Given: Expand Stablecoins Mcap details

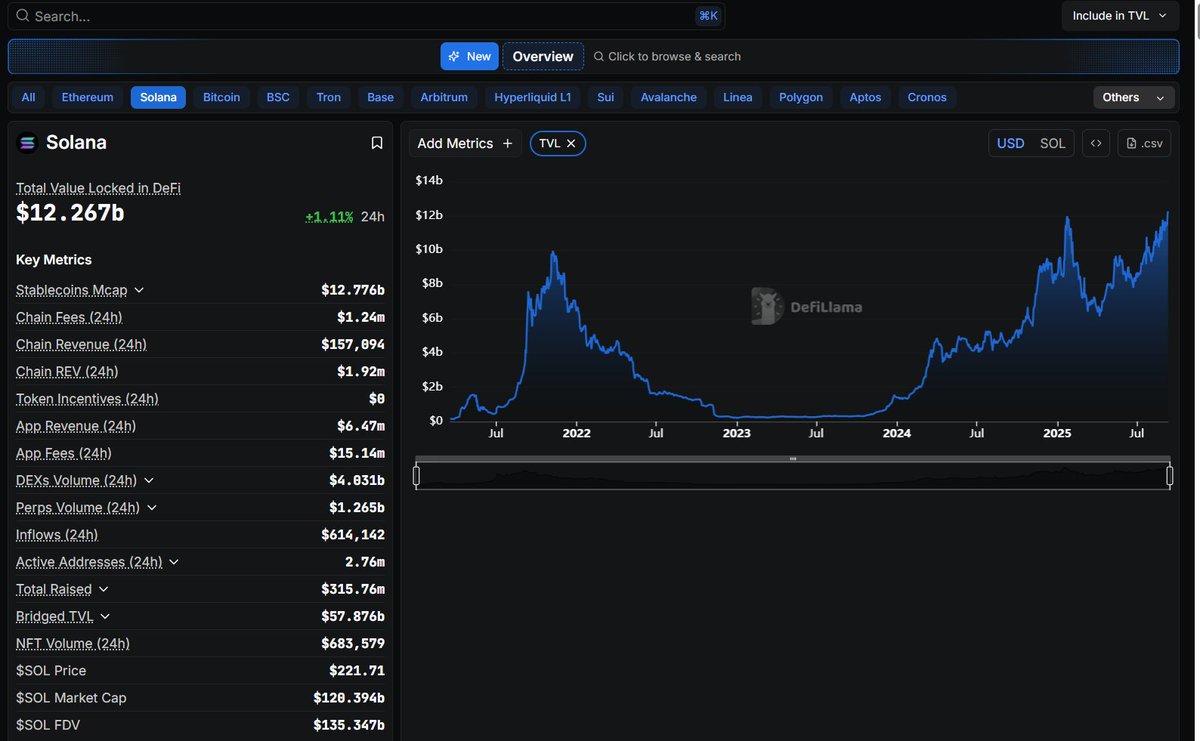Looking at the screenshot, I should point(139,290).
